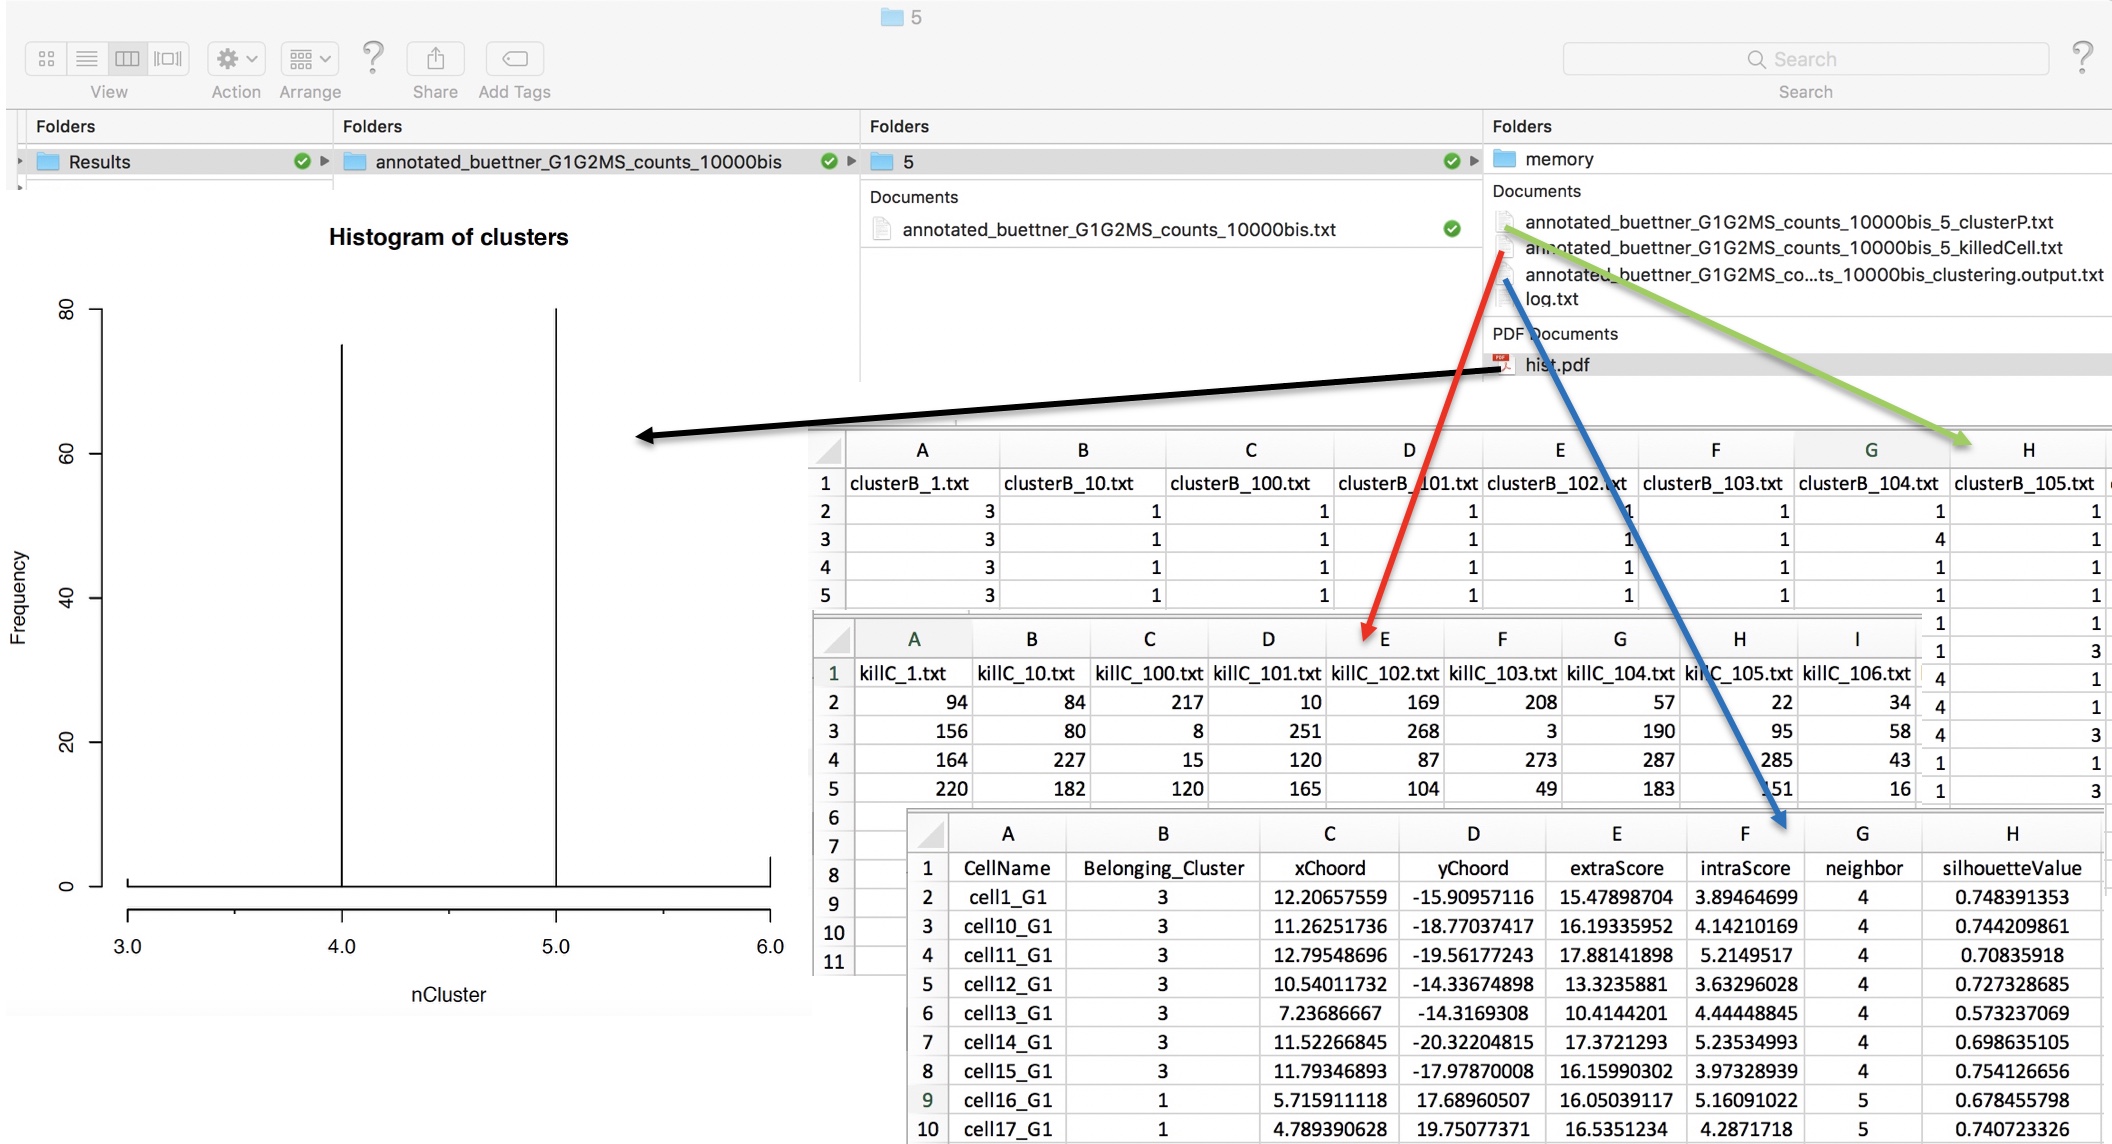The width and height of the screenshot is (2112, 1144).
Task: Click the extraScore header cell
Action: click(x=1616, y=868)
